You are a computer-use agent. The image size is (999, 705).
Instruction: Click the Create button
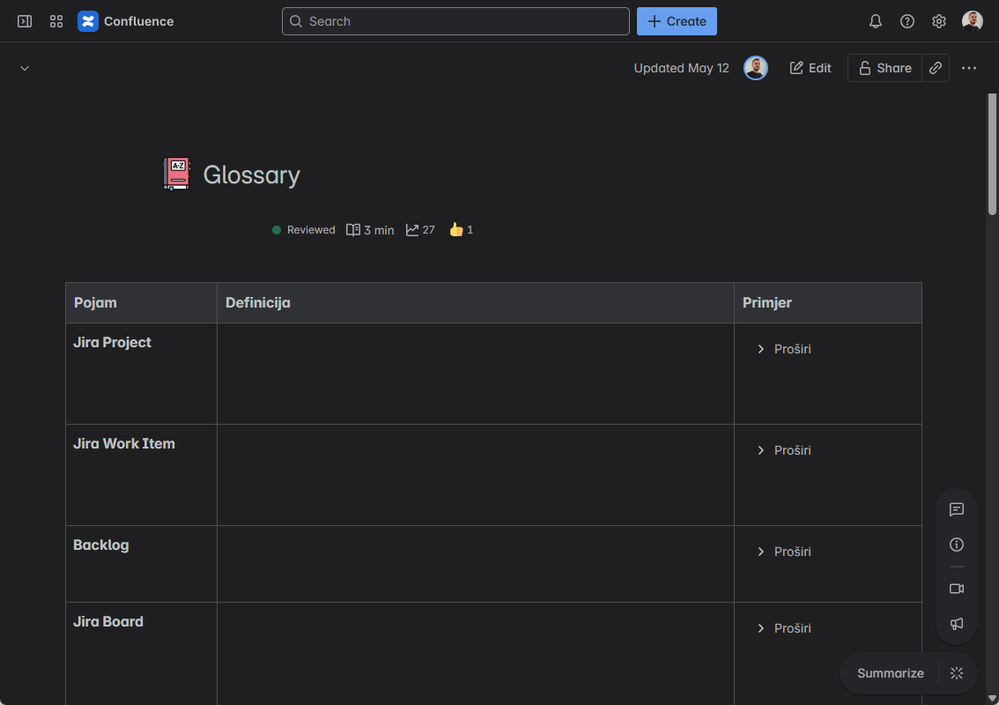click(677, 21)
